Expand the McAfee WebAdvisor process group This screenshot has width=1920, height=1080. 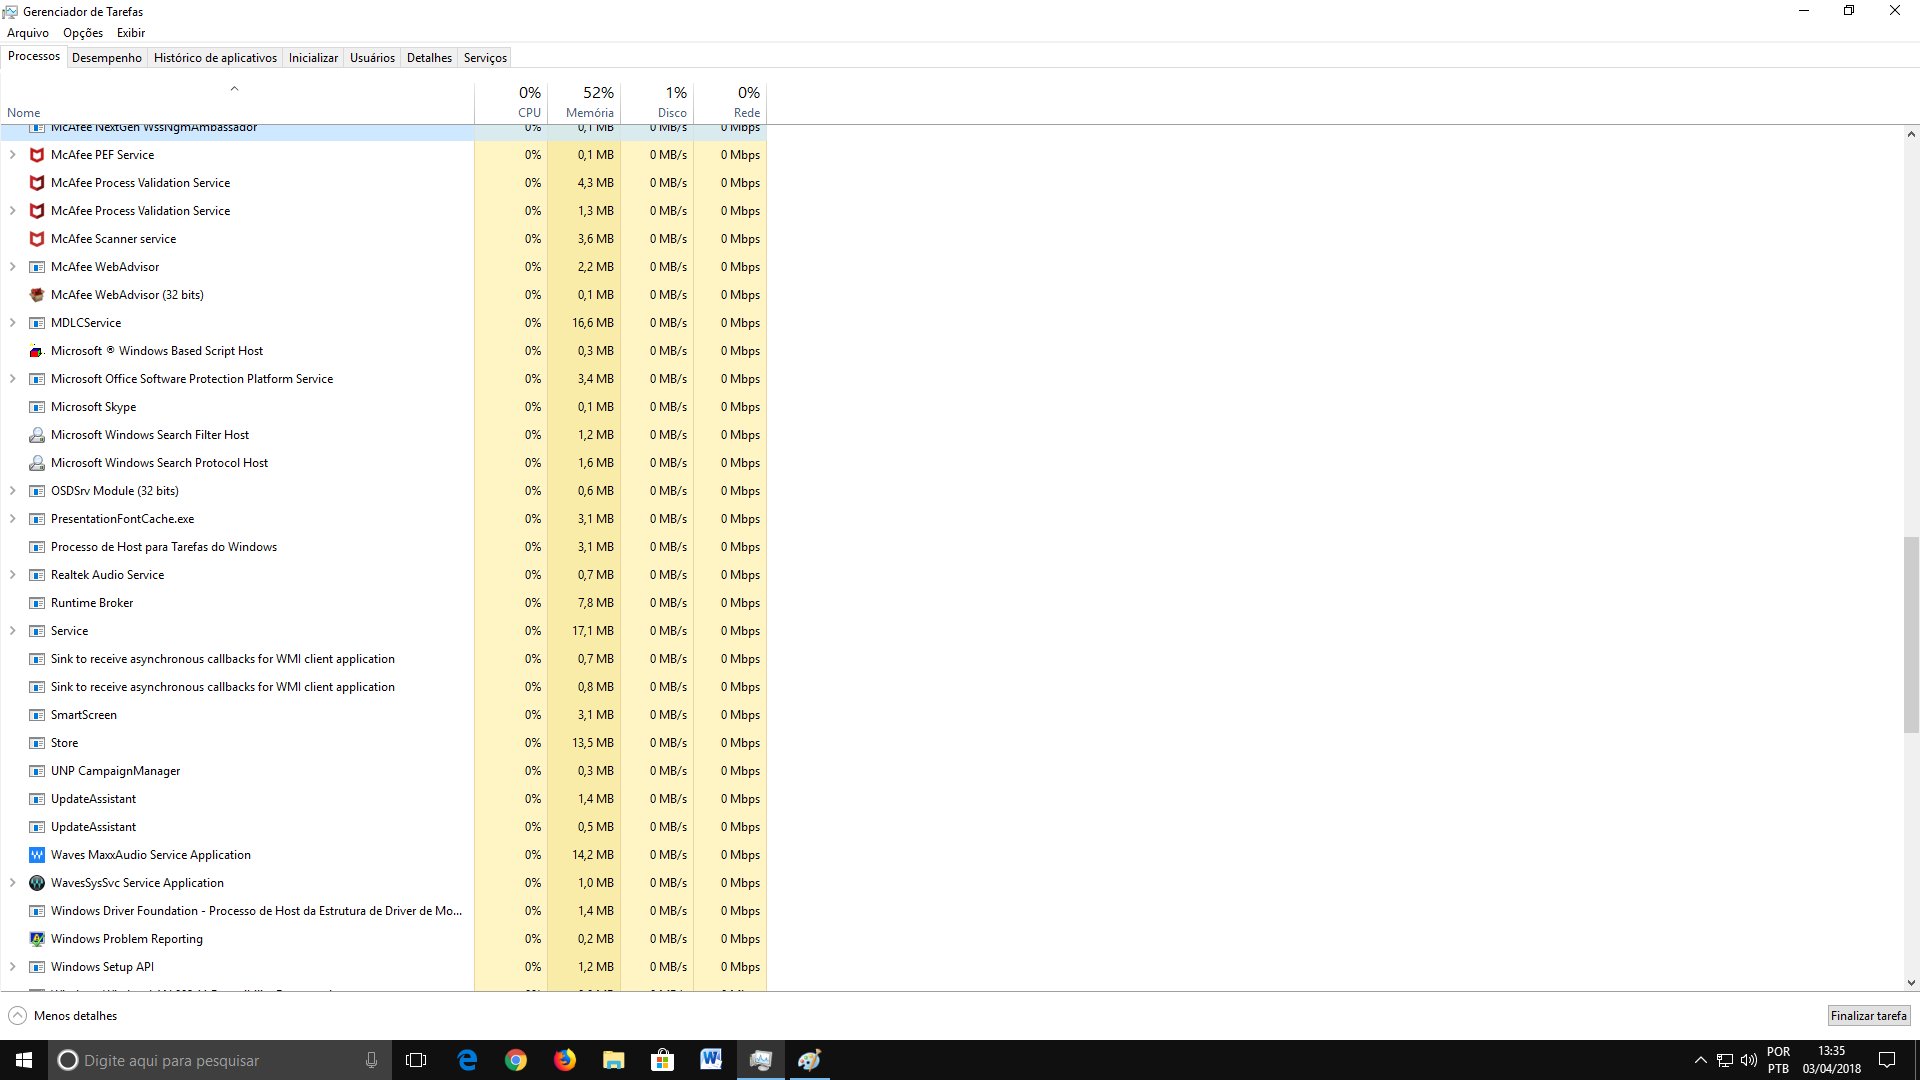pyautogui.click(x=12, y=267)
